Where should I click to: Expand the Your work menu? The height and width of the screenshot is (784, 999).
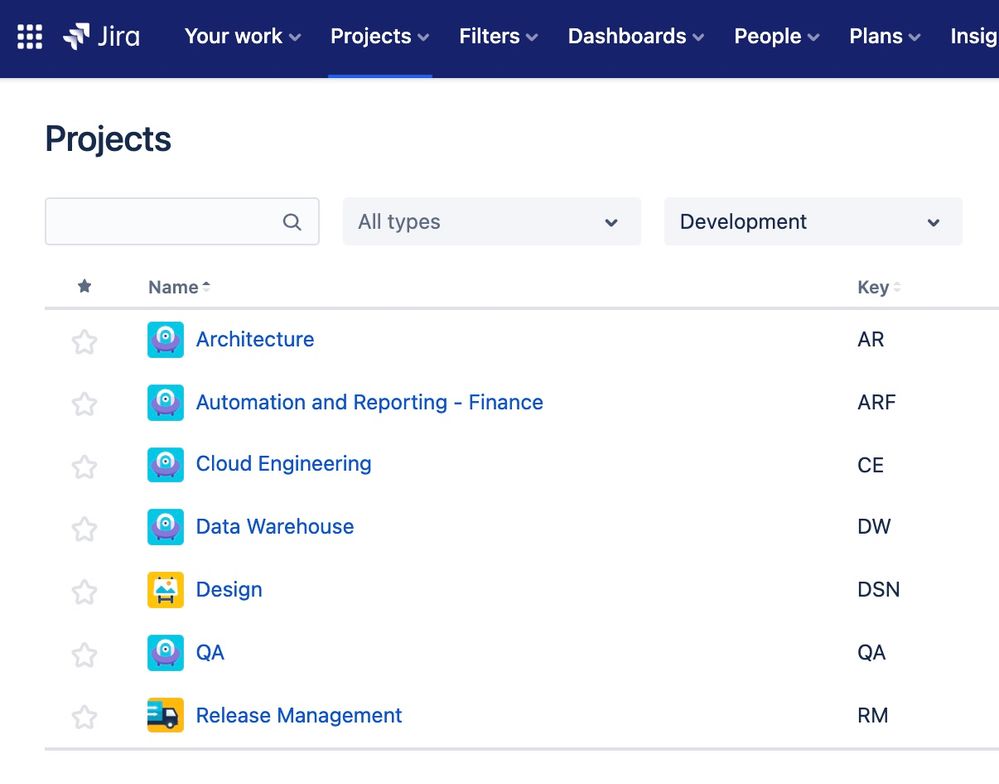click(242, 37)
